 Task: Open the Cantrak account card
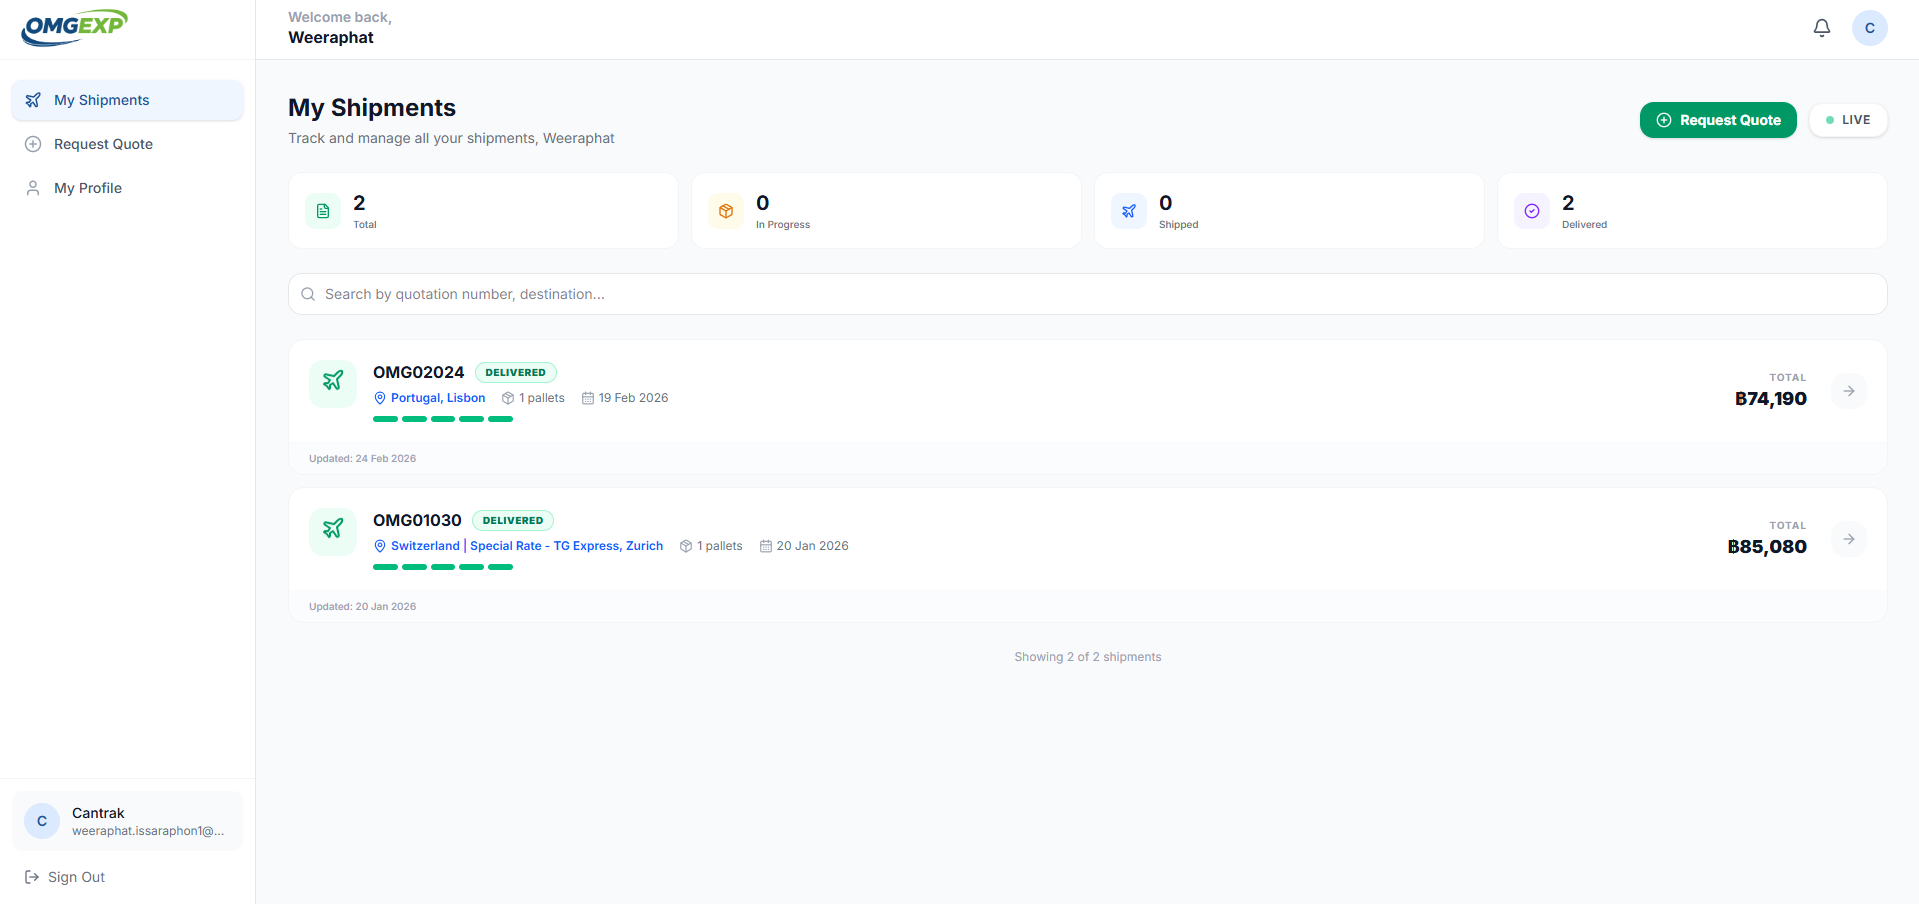[x=127, y=821]
